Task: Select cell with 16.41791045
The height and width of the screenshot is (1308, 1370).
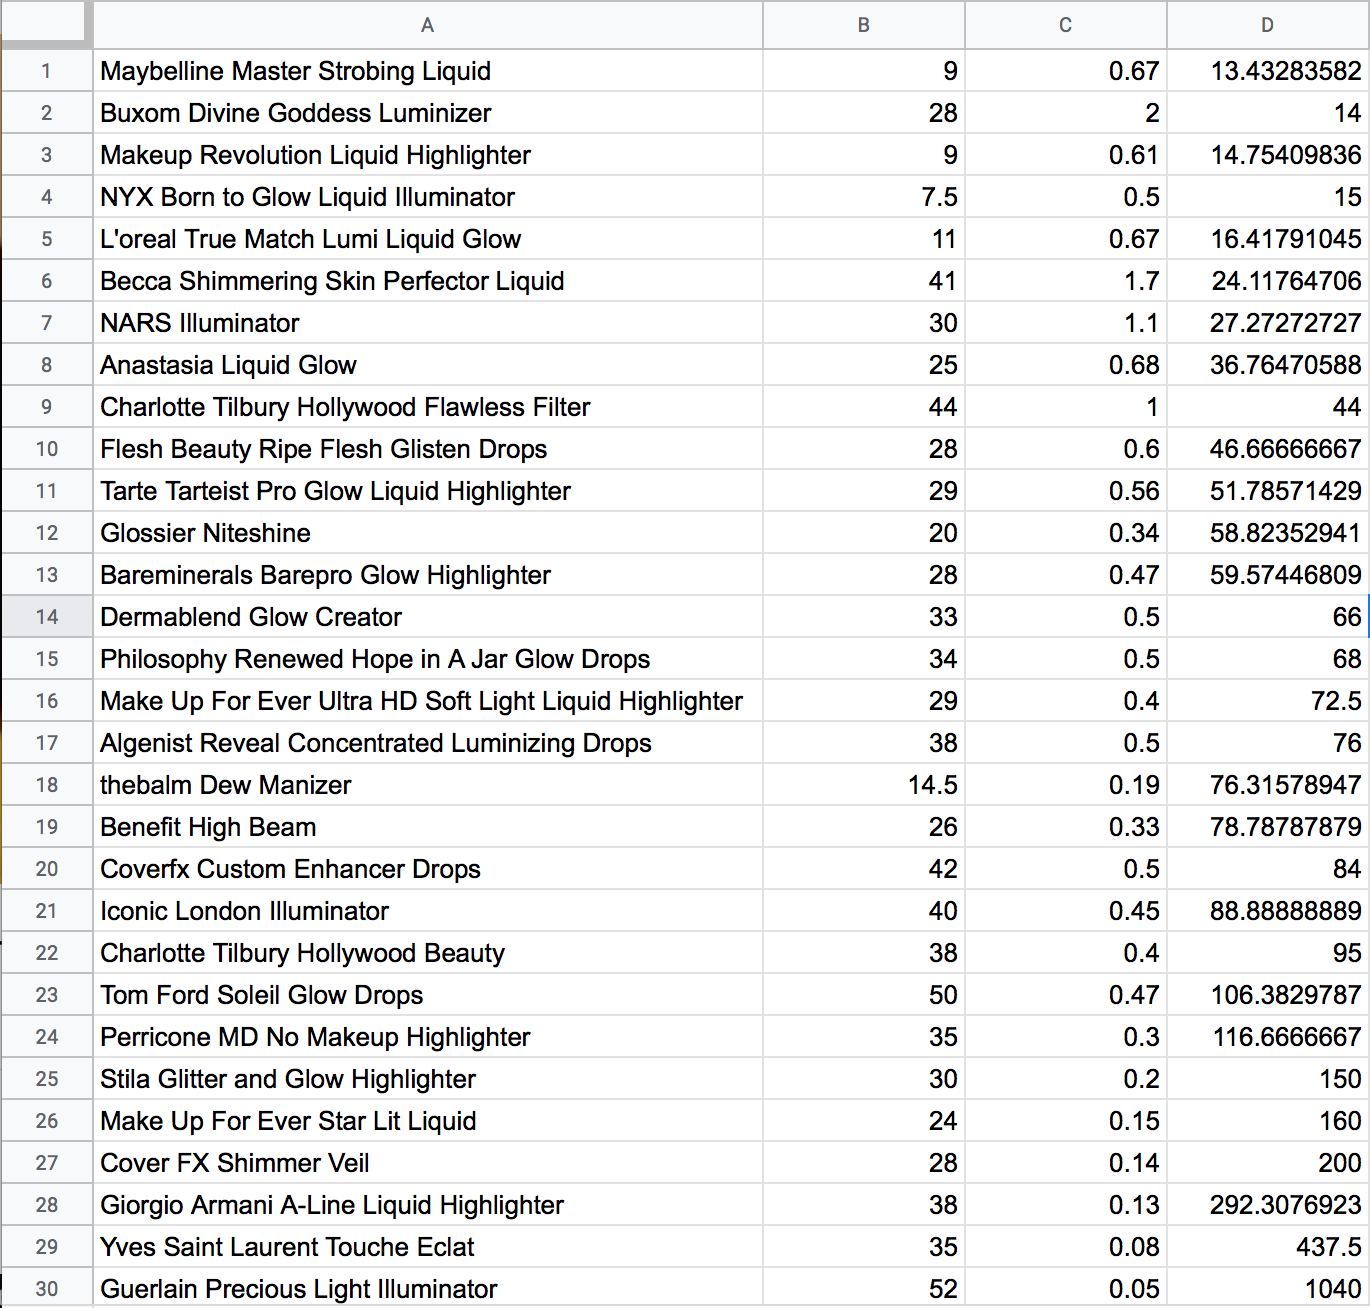Action: 1268,239
